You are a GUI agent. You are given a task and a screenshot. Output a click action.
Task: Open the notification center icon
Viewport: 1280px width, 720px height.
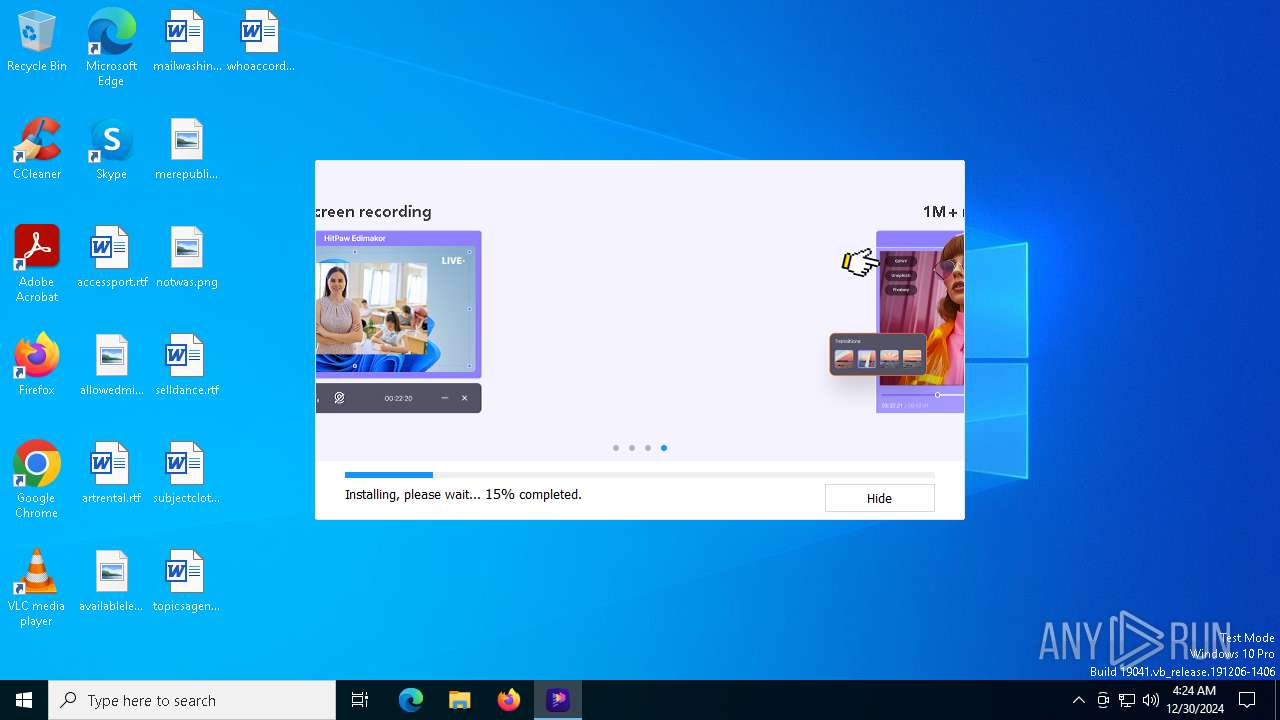click(1248, 700)
